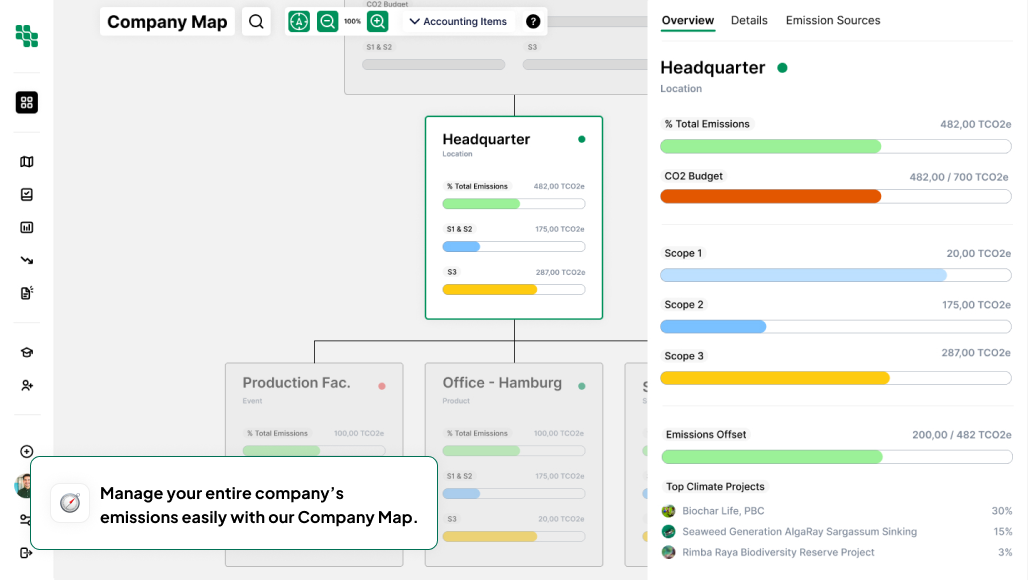
Task: Open the Emission Sources tab
Action: pos(833,20)
